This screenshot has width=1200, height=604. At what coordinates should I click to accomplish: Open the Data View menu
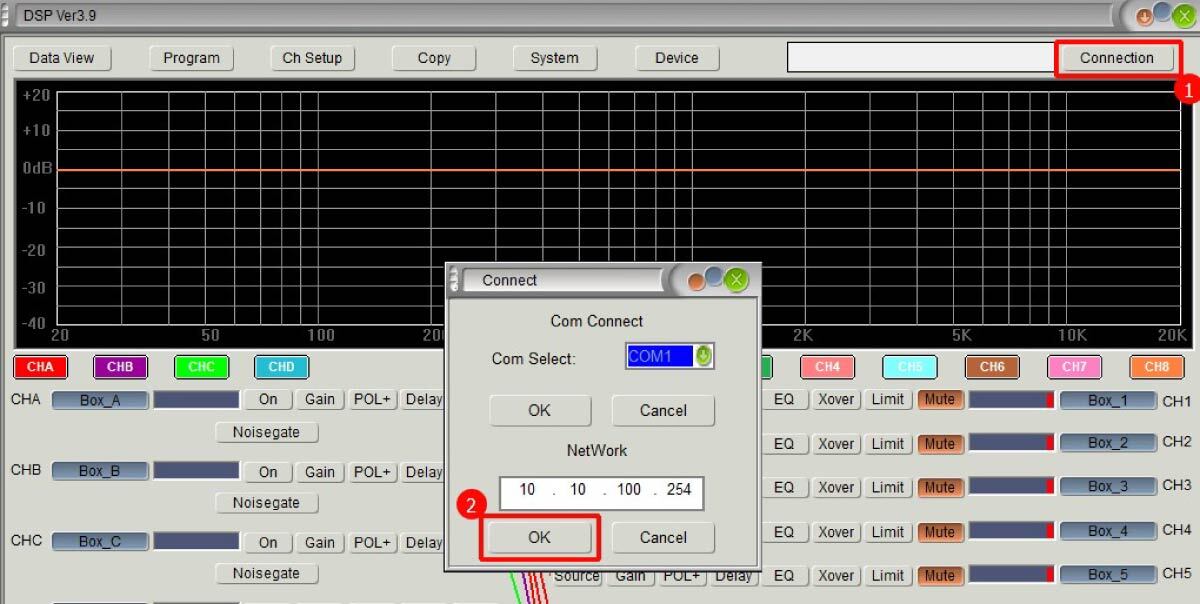point(61,58)
